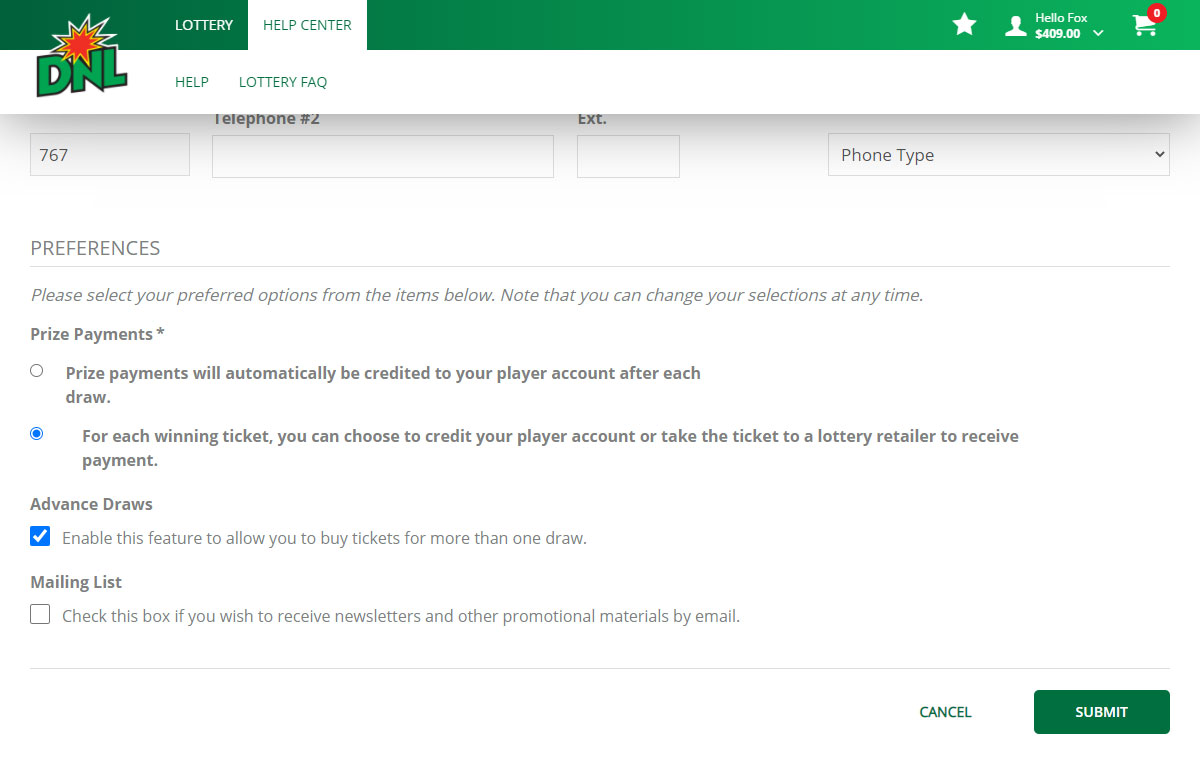This screenshot has height=763, width=1200.
Task: Open the Phone Type dropdown
Action: 998,155
